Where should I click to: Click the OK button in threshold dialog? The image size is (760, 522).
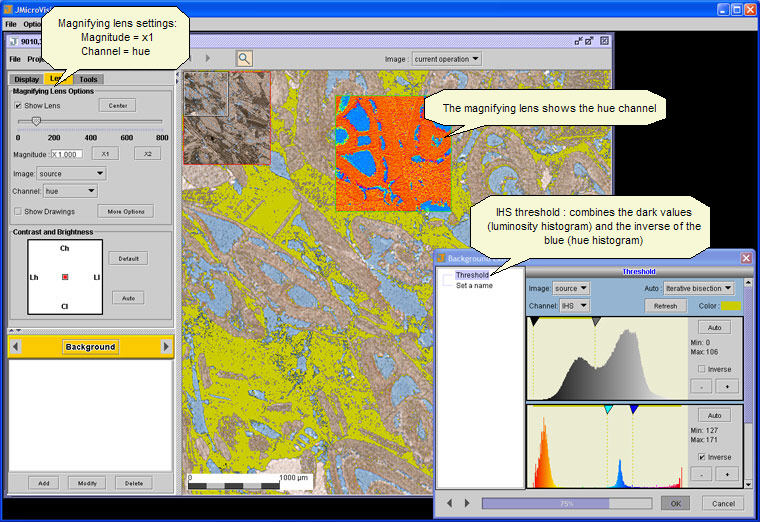pyautogui.click(x=675, y=504)
